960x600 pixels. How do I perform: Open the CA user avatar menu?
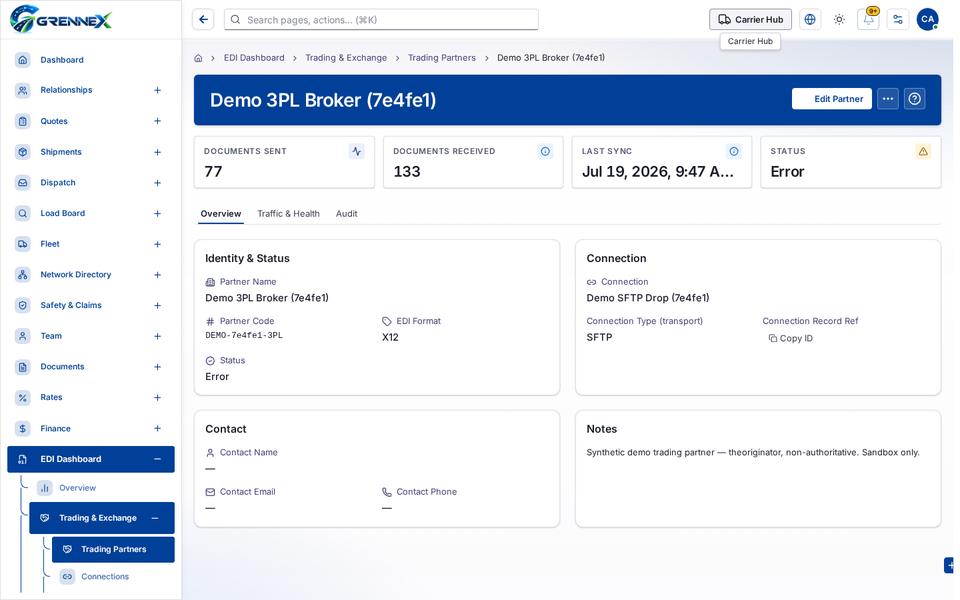(928, 20)
